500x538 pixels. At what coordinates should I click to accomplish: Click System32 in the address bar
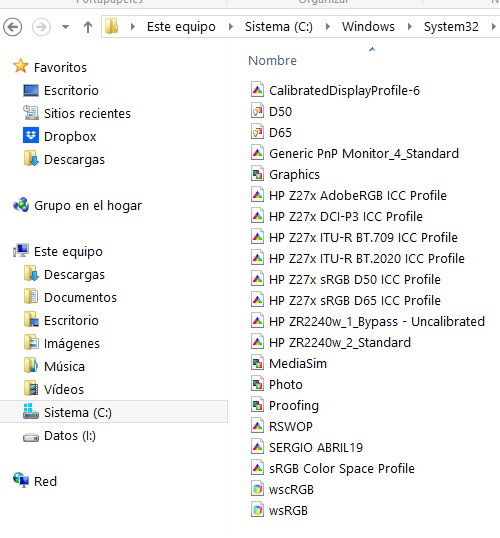coord(451,26)
